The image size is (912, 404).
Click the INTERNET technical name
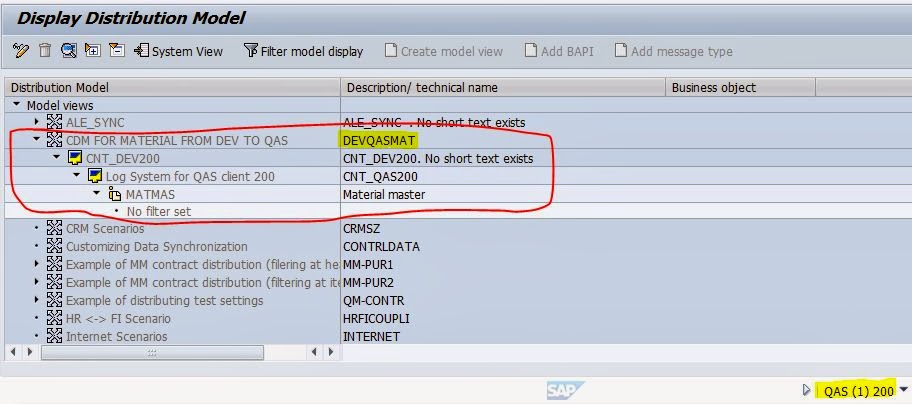[371, 337]
